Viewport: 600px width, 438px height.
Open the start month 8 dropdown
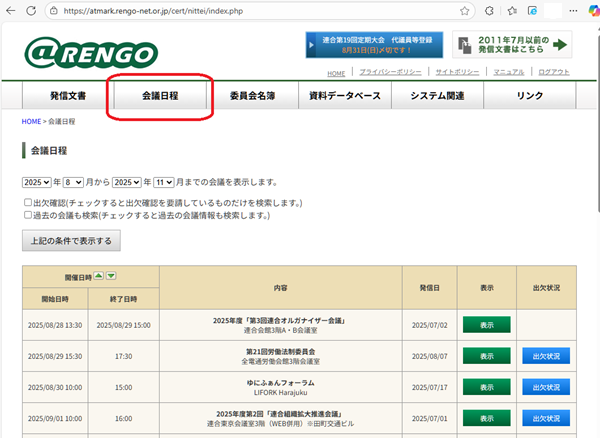(x=73, y=182)
